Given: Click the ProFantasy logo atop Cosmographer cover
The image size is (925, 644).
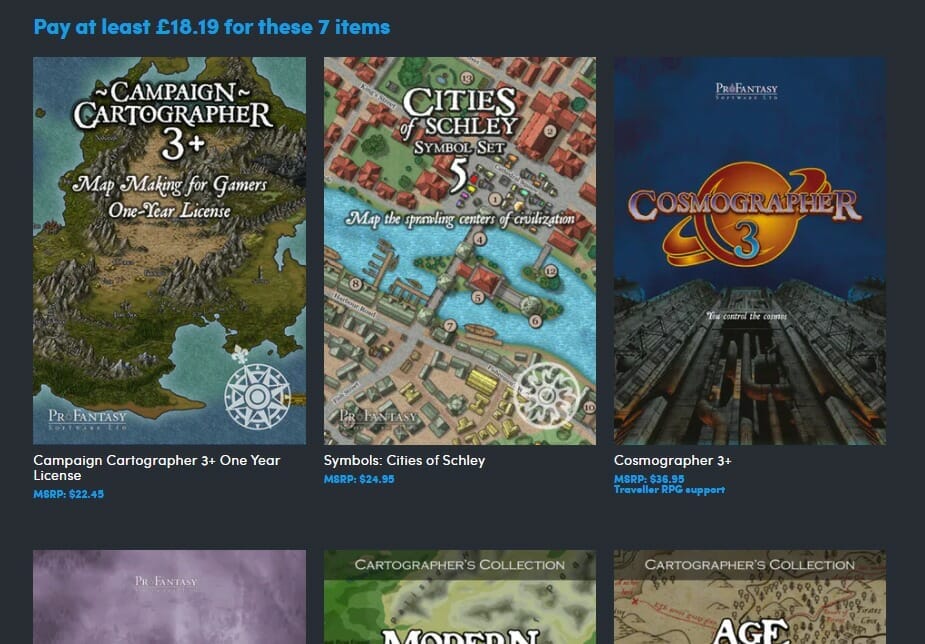Looking at the screenshot, I should (746, 91).
